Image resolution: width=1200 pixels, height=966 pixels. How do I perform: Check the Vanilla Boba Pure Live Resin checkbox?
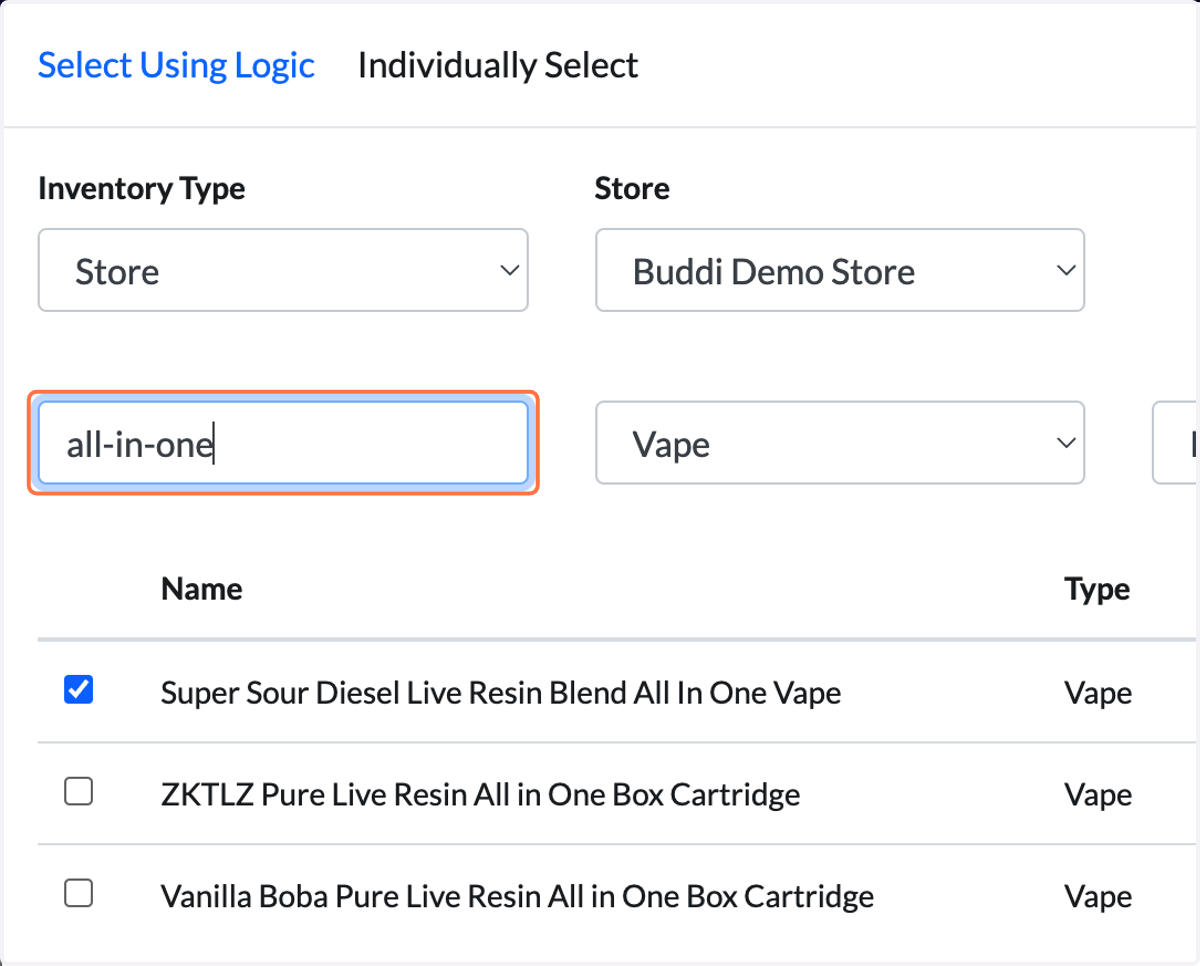click(78, 893)
